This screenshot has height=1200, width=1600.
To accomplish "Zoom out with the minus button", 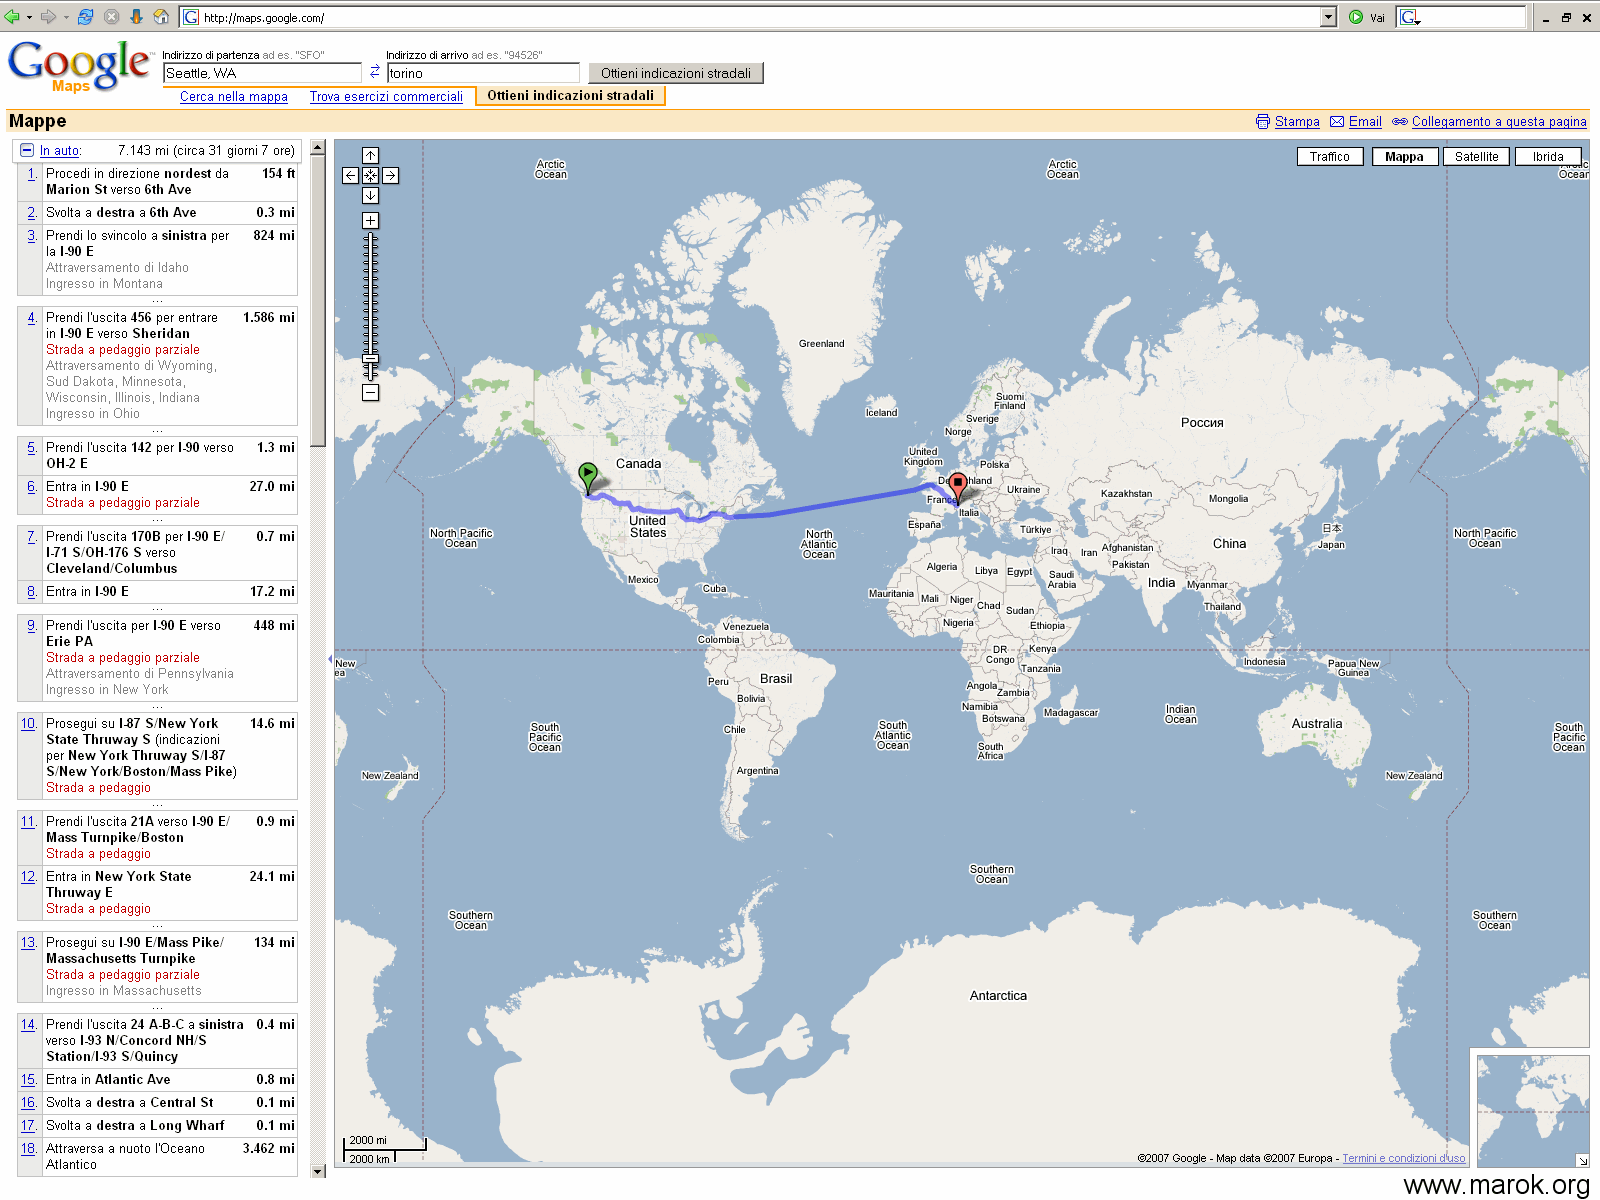I will 370,393.
